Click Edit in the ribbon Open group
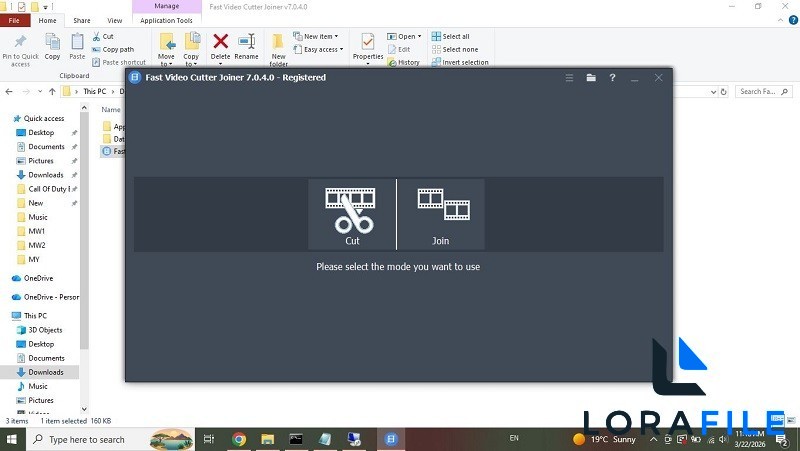The width and height of the screenshot is (800, 451). [x=399, y=49]
